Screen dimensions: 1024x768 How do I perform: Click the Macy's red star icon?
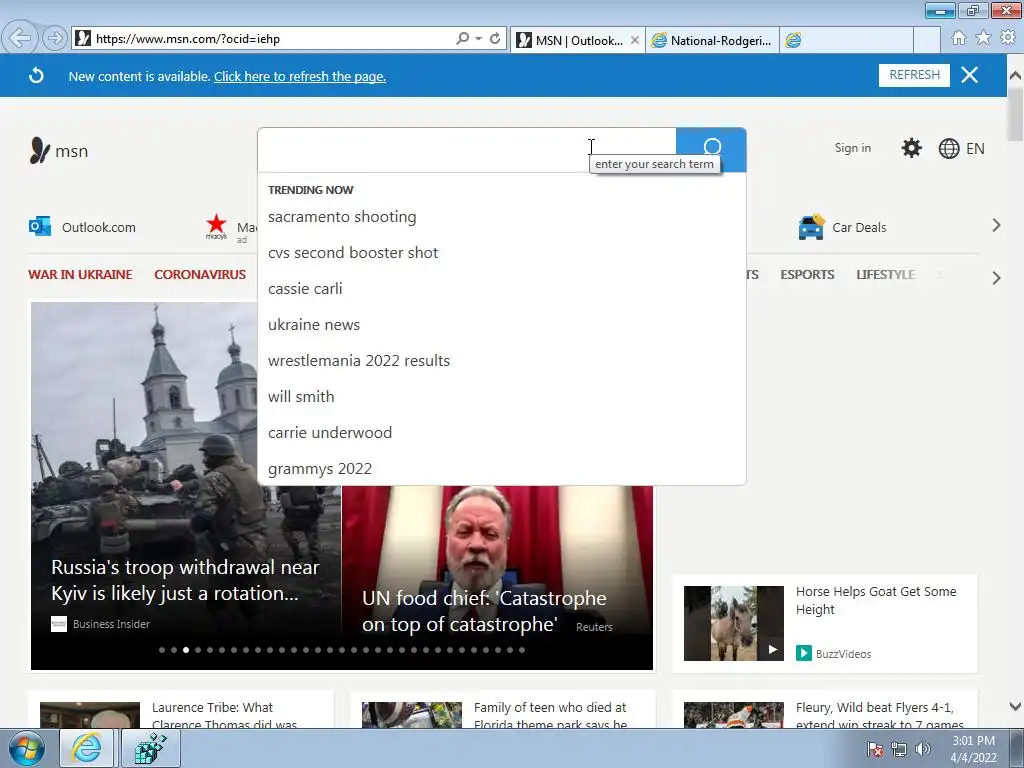216,225
